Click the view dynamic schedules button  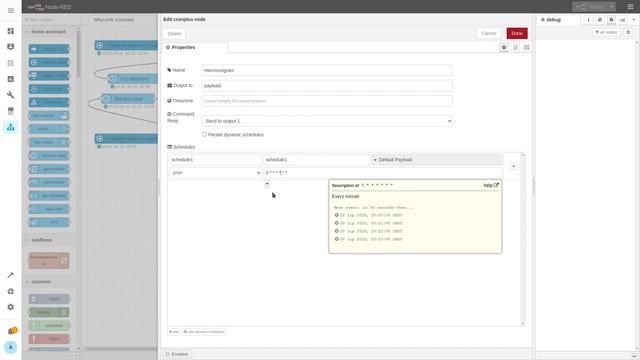pos(203,332)
